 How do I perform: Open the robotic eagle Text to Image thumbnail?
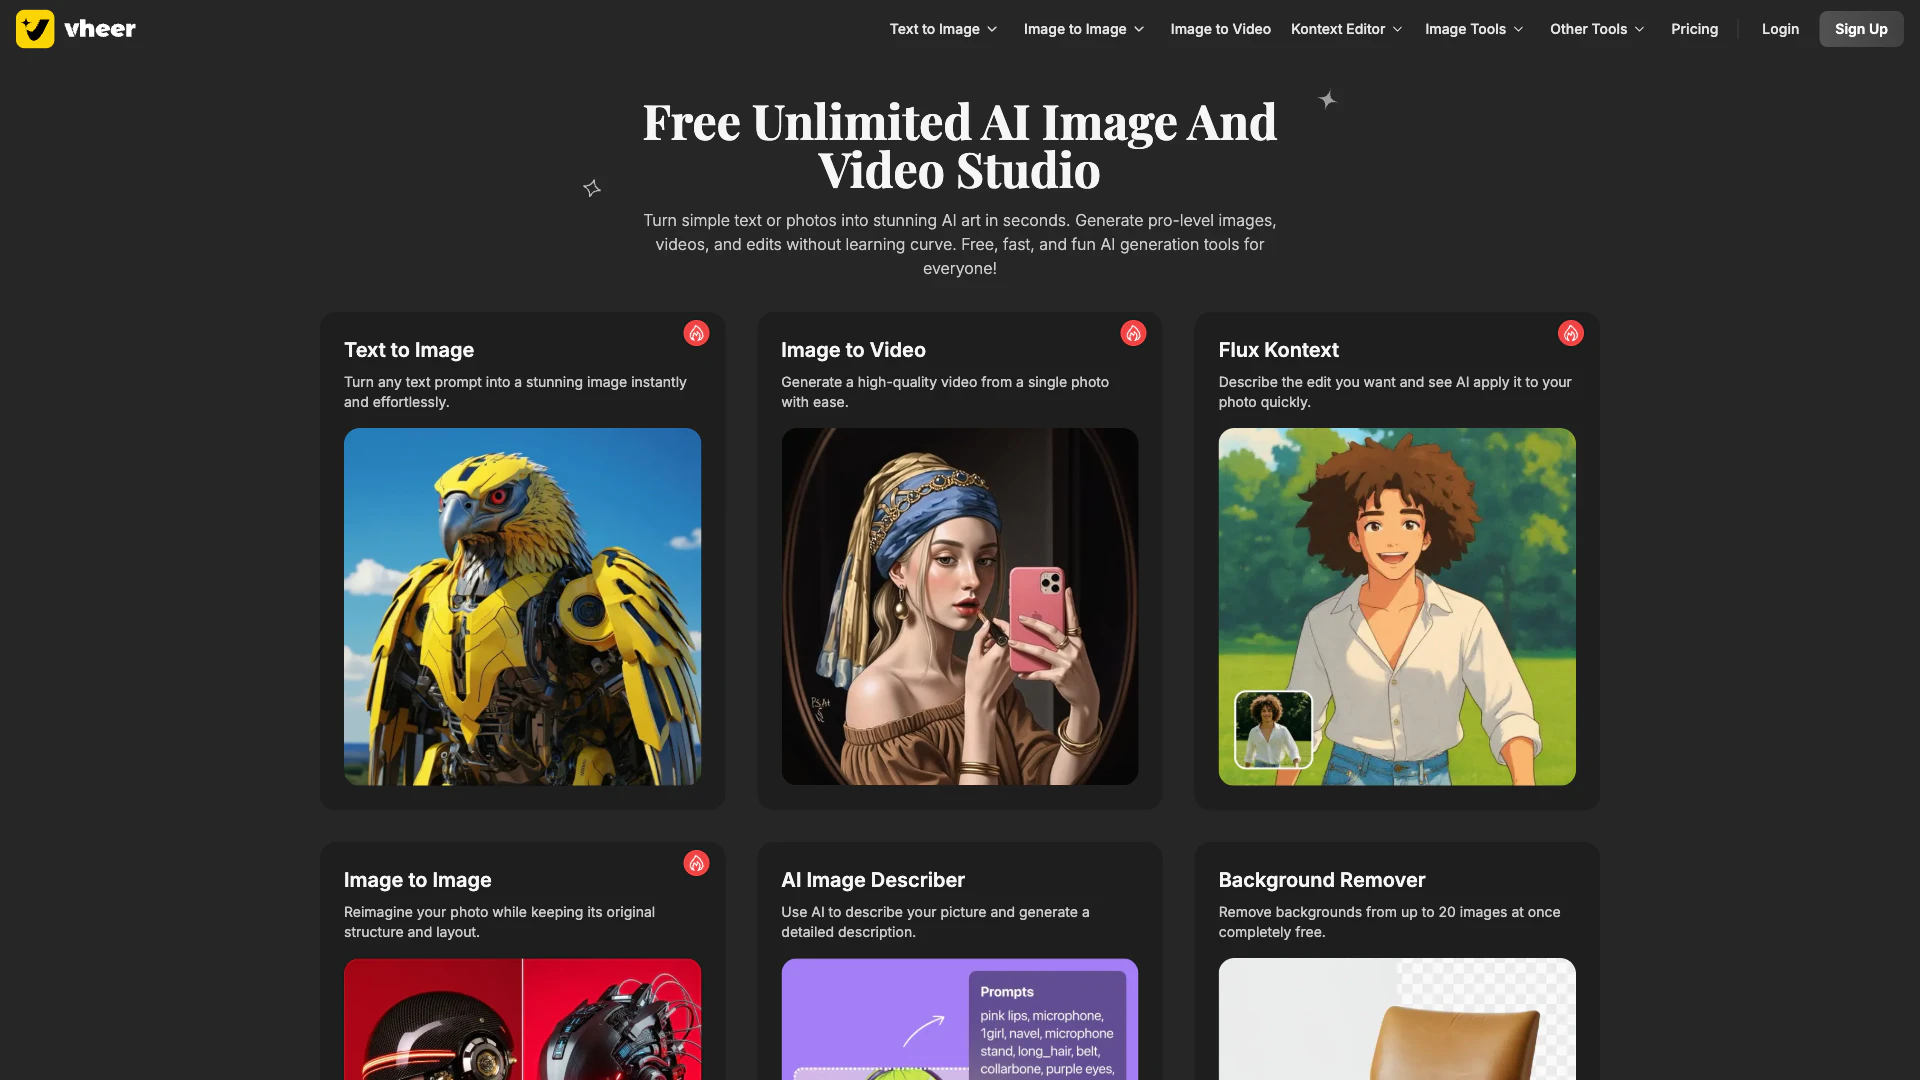tap(522, 606)
